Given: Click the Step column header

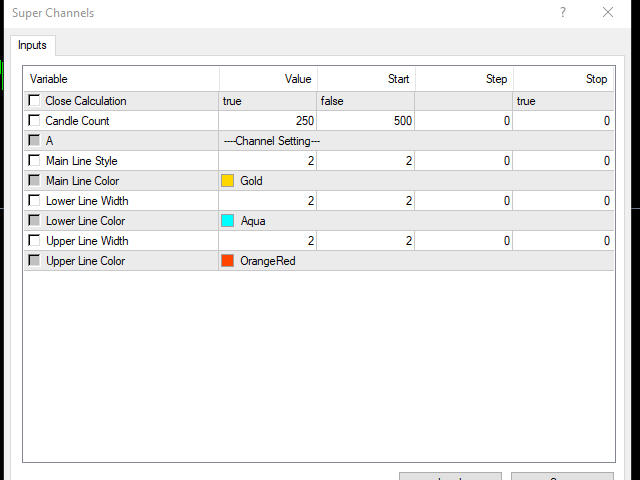Looking at the screenshot, I should click(464, 79).
